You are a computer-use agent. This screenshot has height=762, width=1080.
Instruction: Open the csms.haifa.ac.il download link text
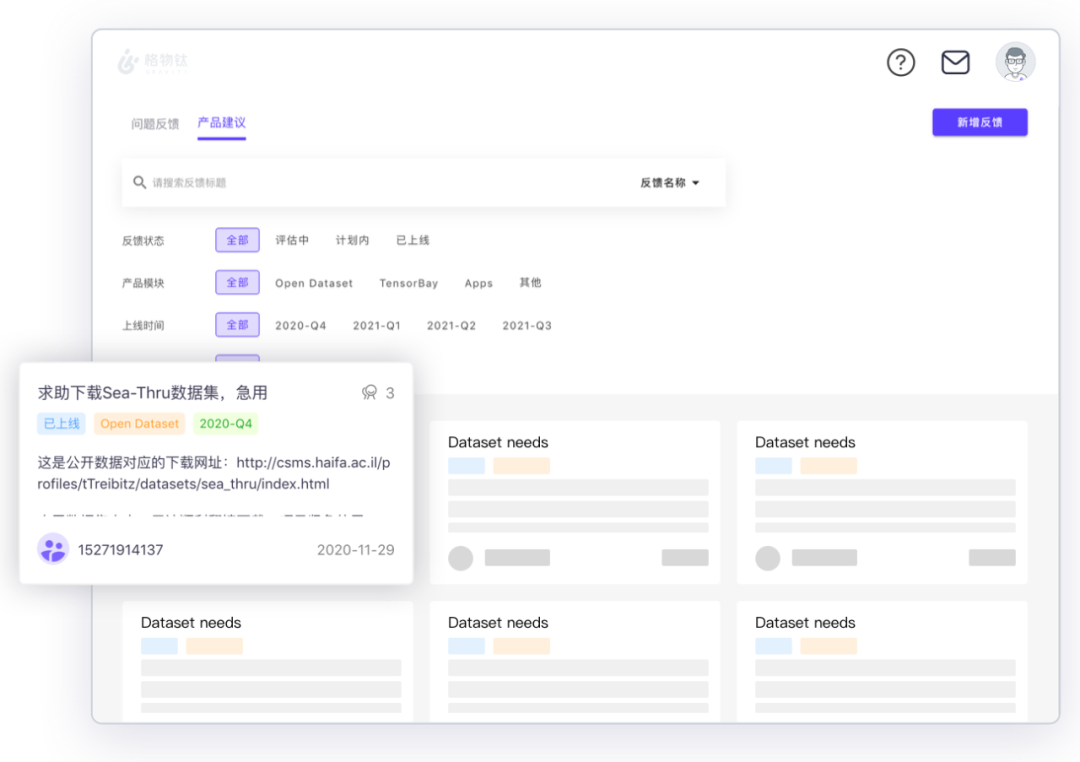point(214,473)
